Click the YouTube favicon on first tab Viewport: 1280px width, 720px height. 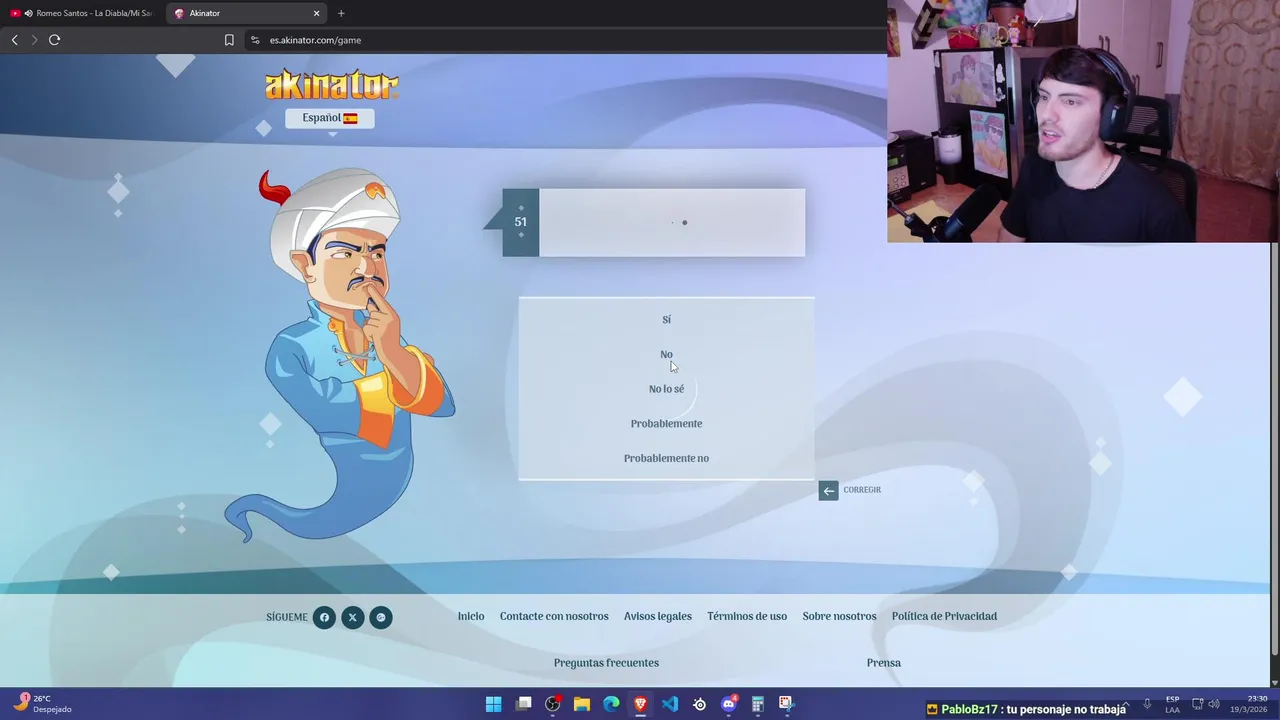(x=15, y=13)
